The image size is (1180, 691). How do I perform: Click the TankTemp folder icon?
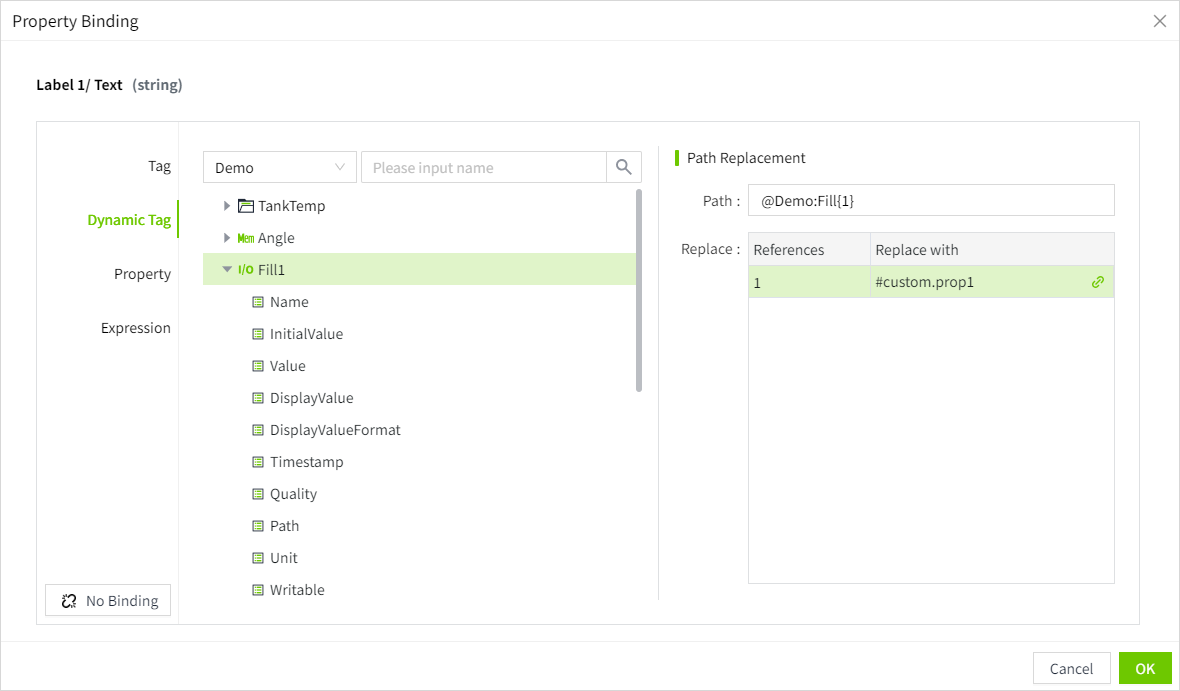click(246, 206)
